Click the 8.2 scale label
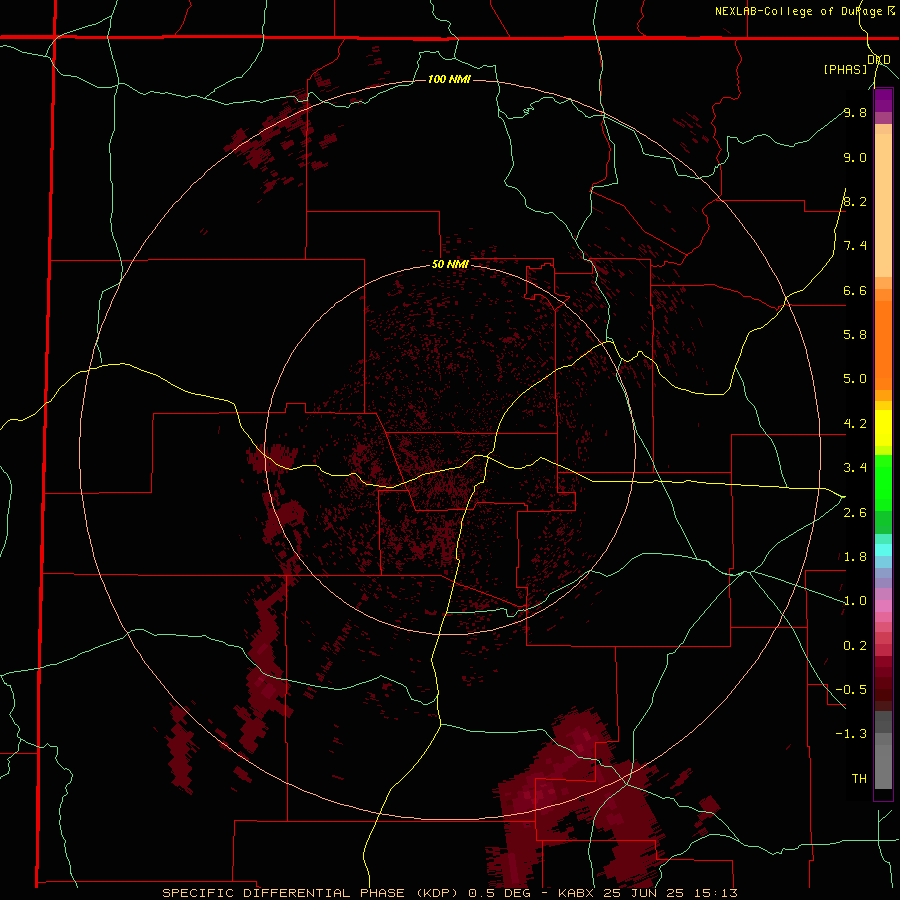This screenshot has height=900, width=900. [855, 201]
